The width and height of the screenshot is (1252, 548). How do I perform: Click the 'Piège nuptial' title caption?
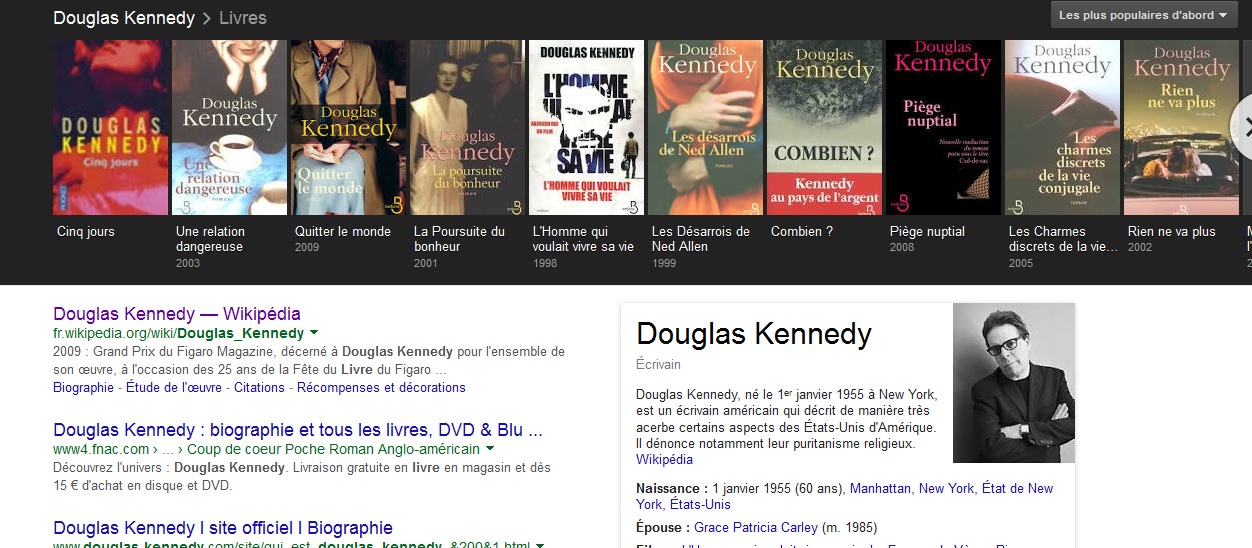[927, 231]
